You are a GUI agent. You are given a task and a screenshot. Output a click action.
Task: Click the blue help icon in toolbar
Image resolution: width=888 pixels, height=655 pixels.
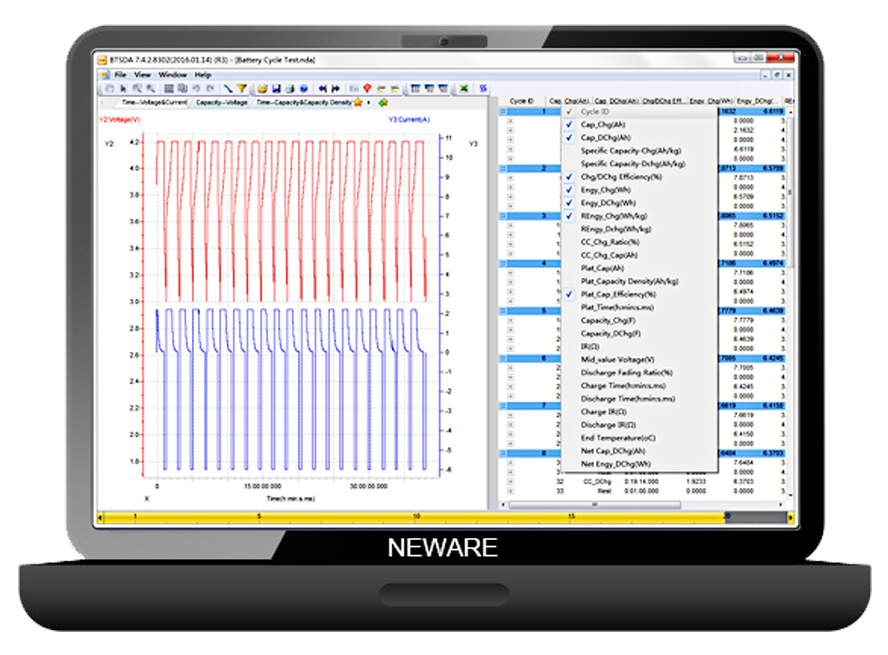(x=303, y=88)
